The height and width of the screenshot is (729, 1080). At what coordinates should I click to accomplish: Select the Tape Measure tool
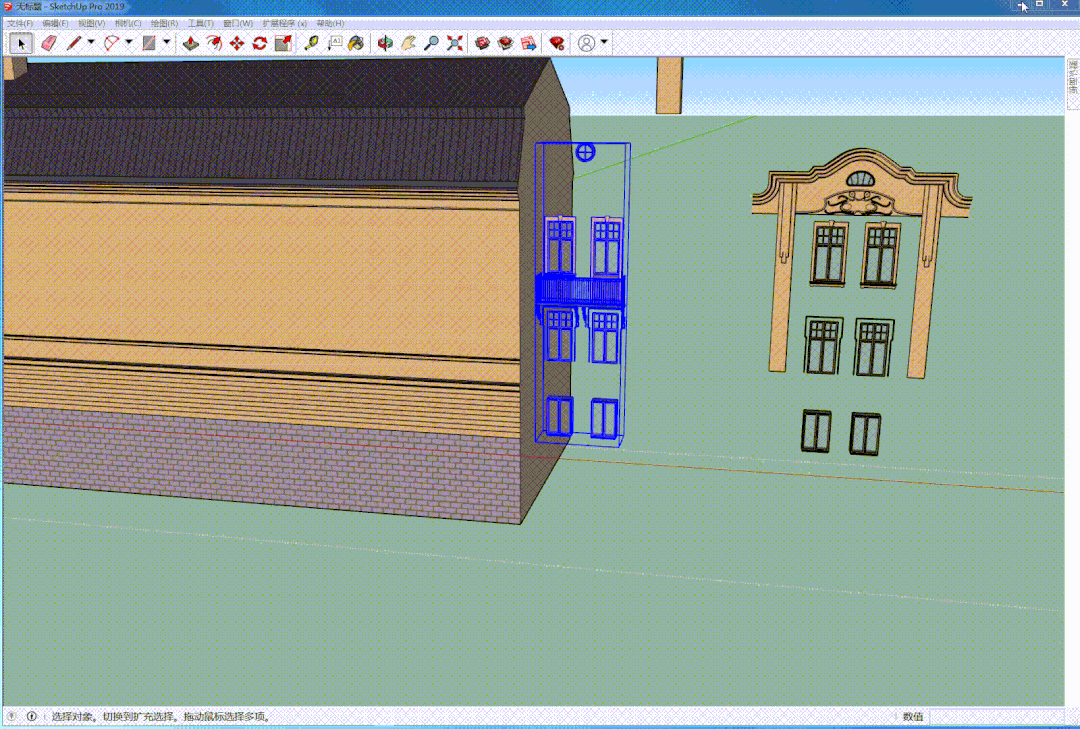point(311,43)
